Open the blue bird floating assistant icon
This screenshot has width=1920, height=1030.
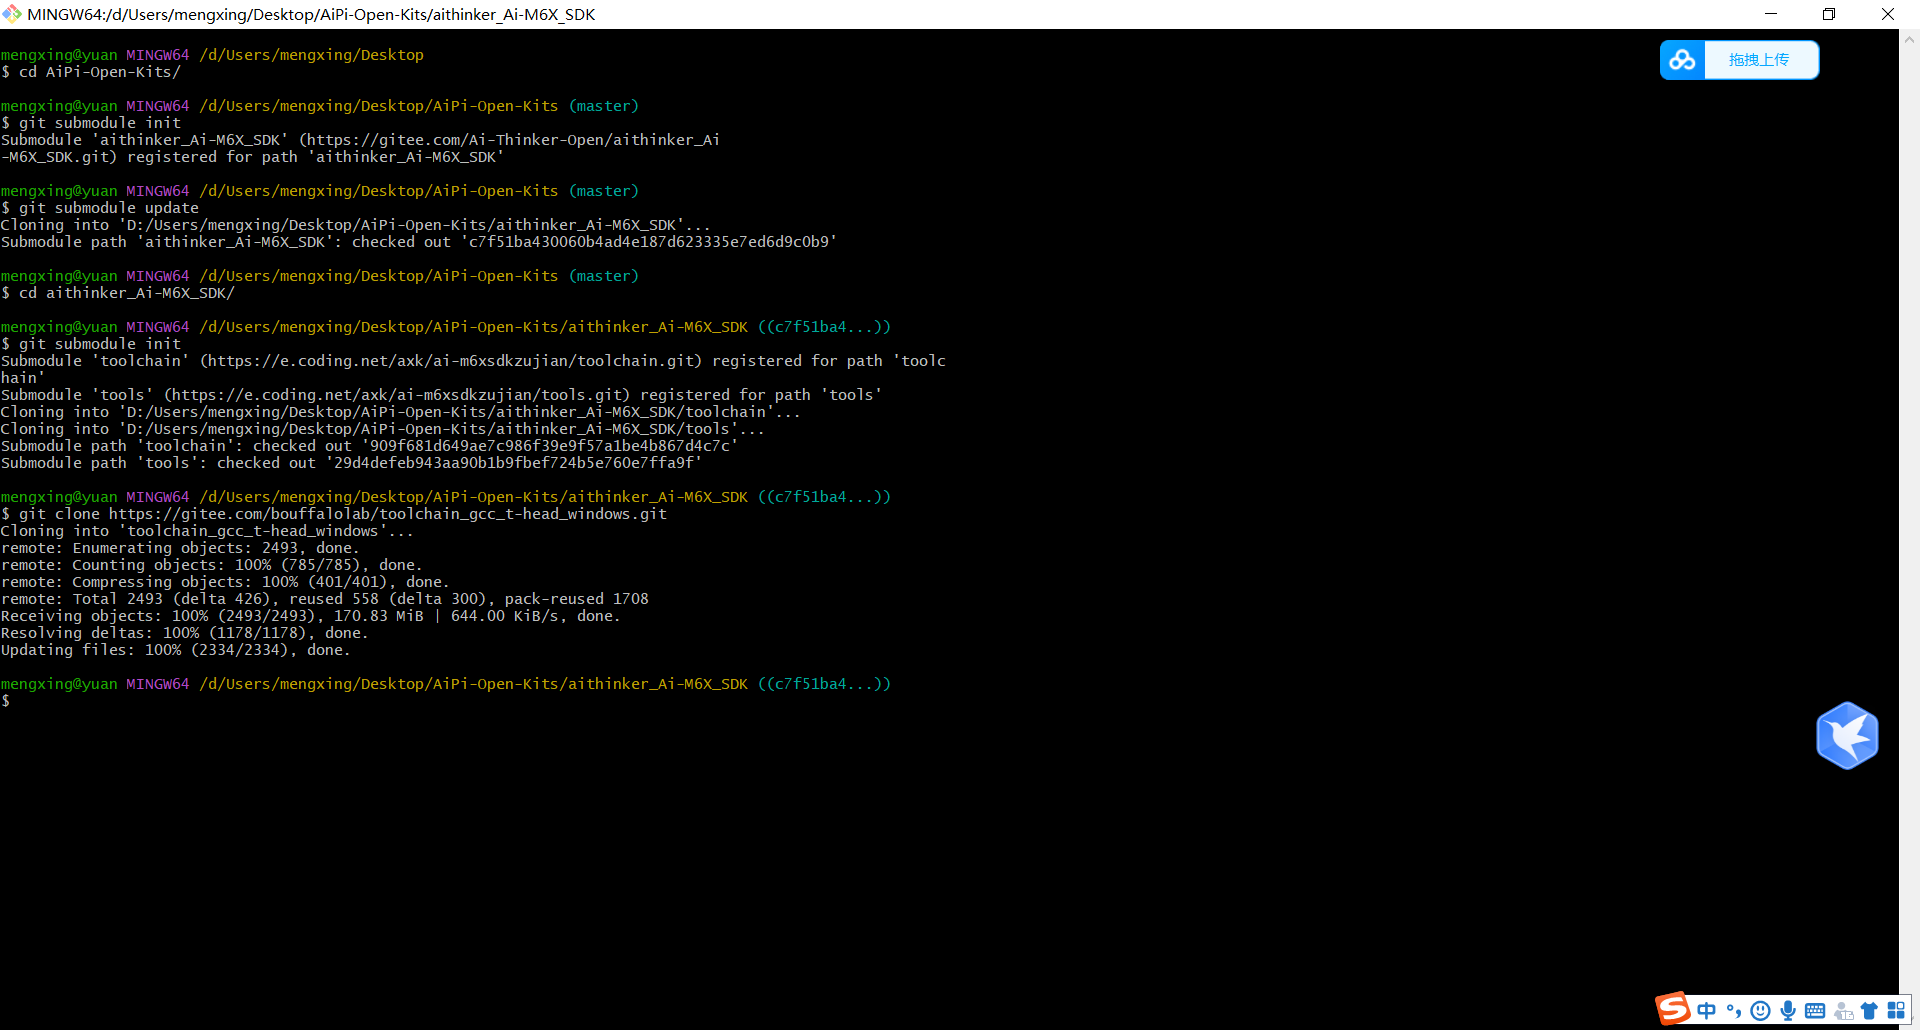(1847, 736)
